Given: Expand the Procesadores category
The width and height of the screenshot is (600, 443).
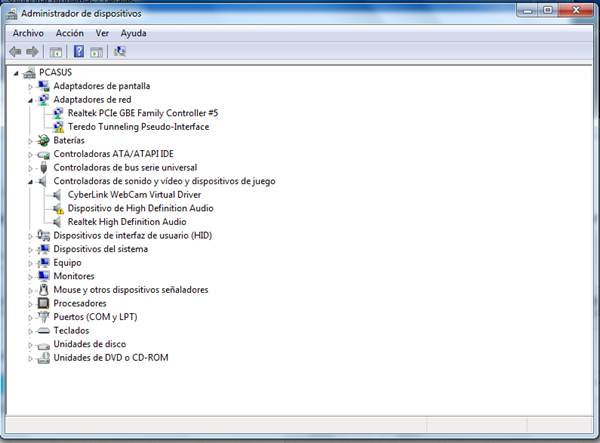Looking at the screenshot, I should click(x=30, y=304).
